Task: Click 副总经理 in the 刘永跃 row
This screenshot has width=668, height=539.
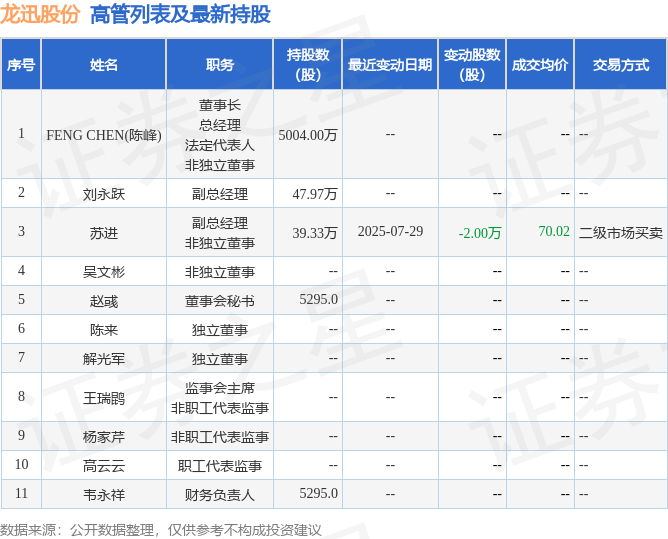Action: 219,194
